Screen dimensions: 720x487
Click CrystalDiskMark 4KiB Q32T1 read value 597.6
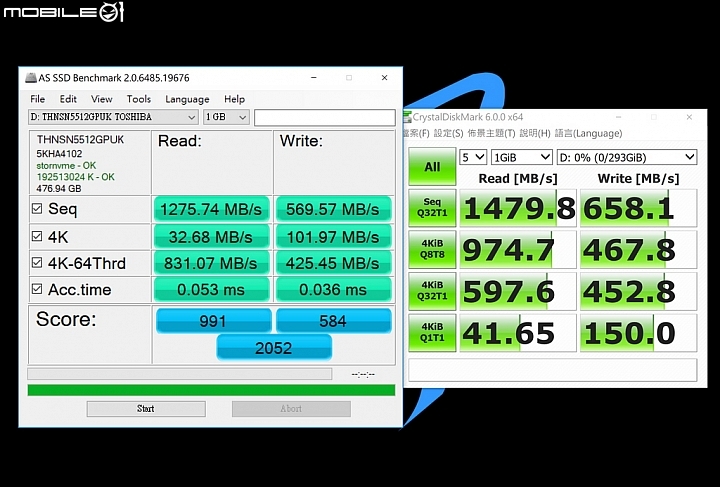518,291
